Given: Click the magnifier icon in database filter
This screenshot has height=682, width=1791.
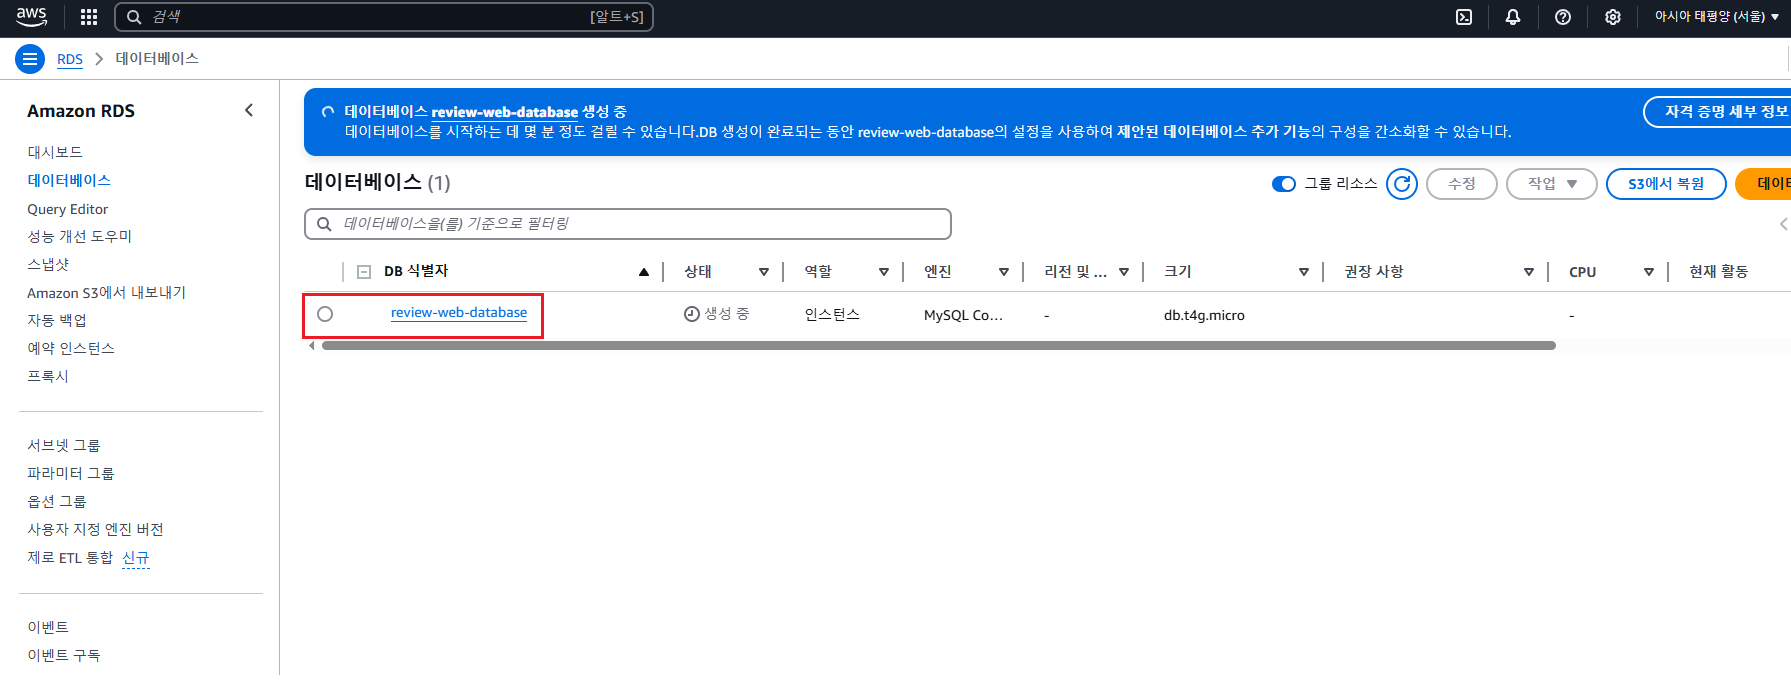Looking at the screenshot, I should (x=324, y=224).
